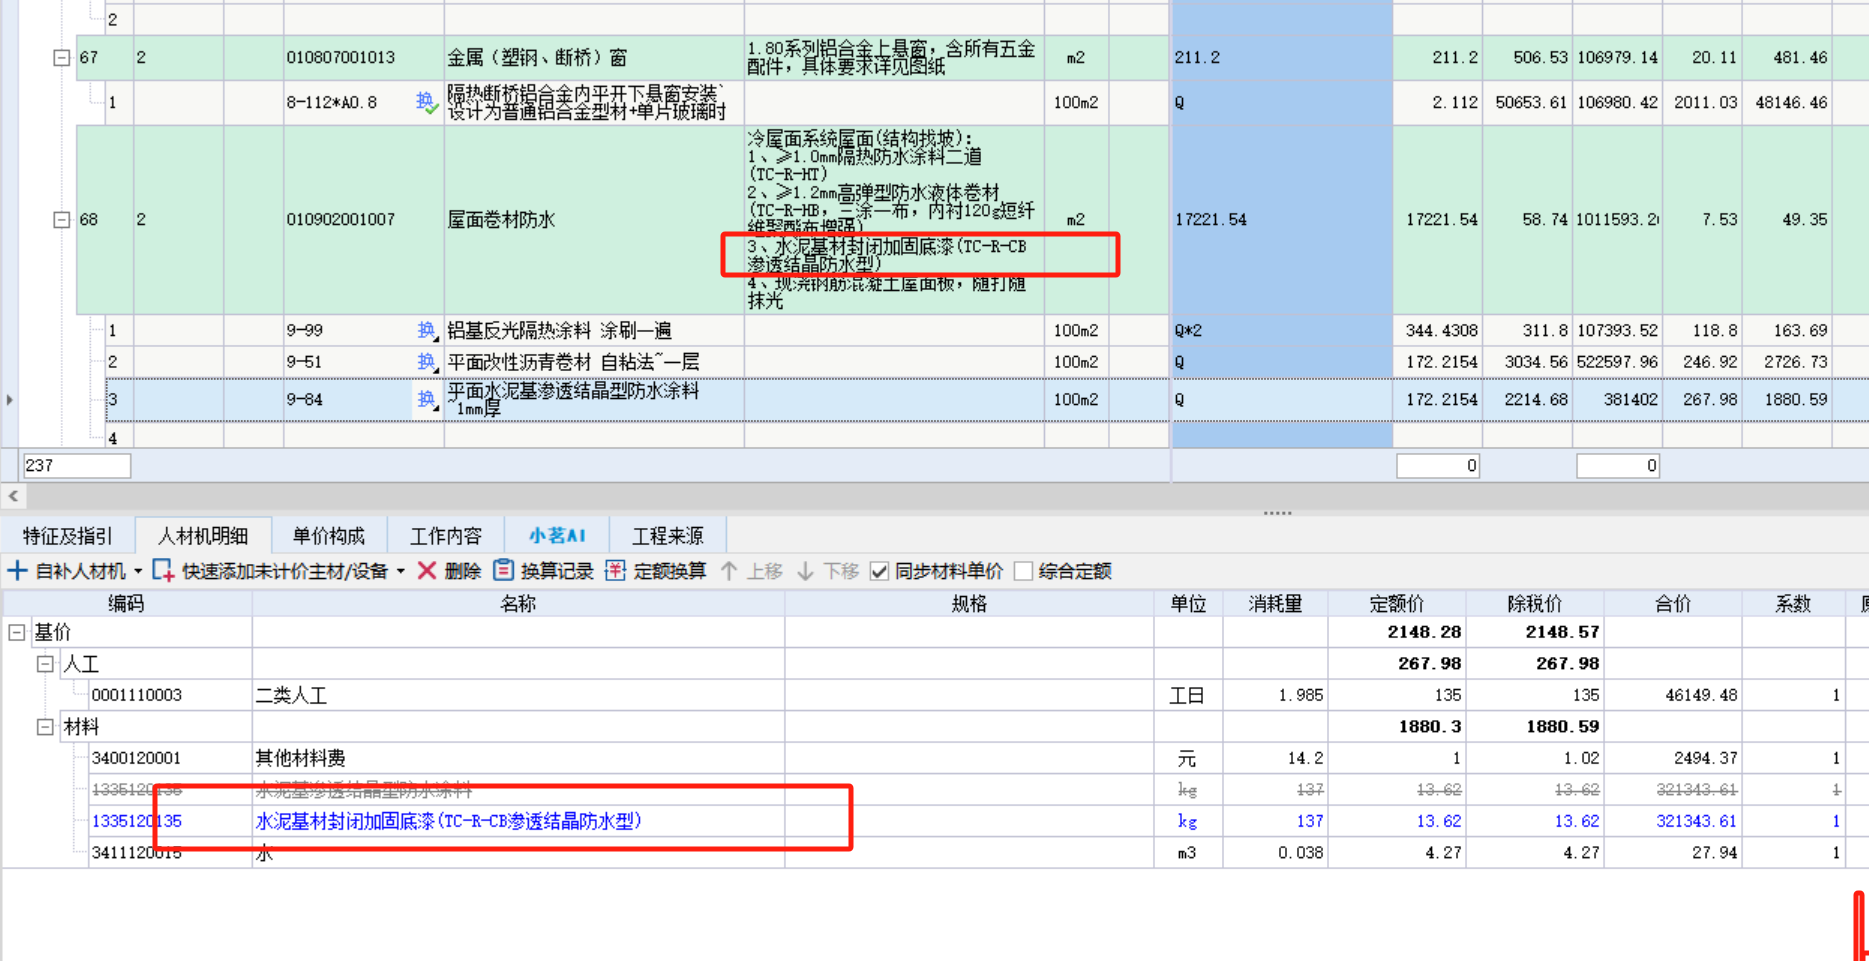The height and width of the screenshot is (961, 1869).
Task: Click the 自补人材机 plus icon
Action: coord(17,571)
